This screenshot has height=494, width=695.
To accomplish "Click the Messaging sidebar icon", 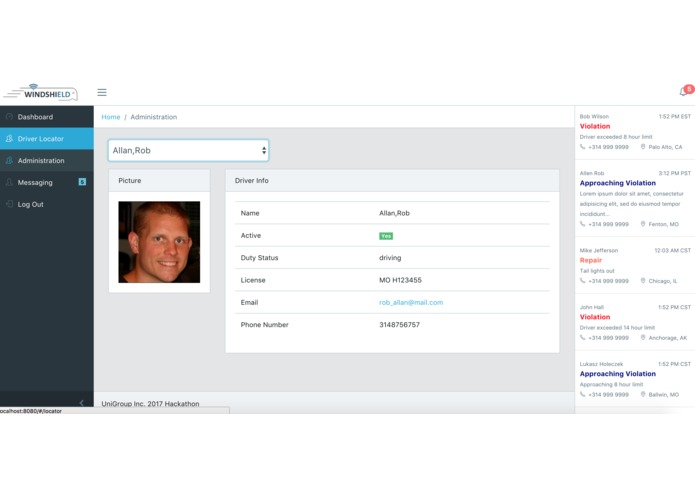I will (9, 182).
